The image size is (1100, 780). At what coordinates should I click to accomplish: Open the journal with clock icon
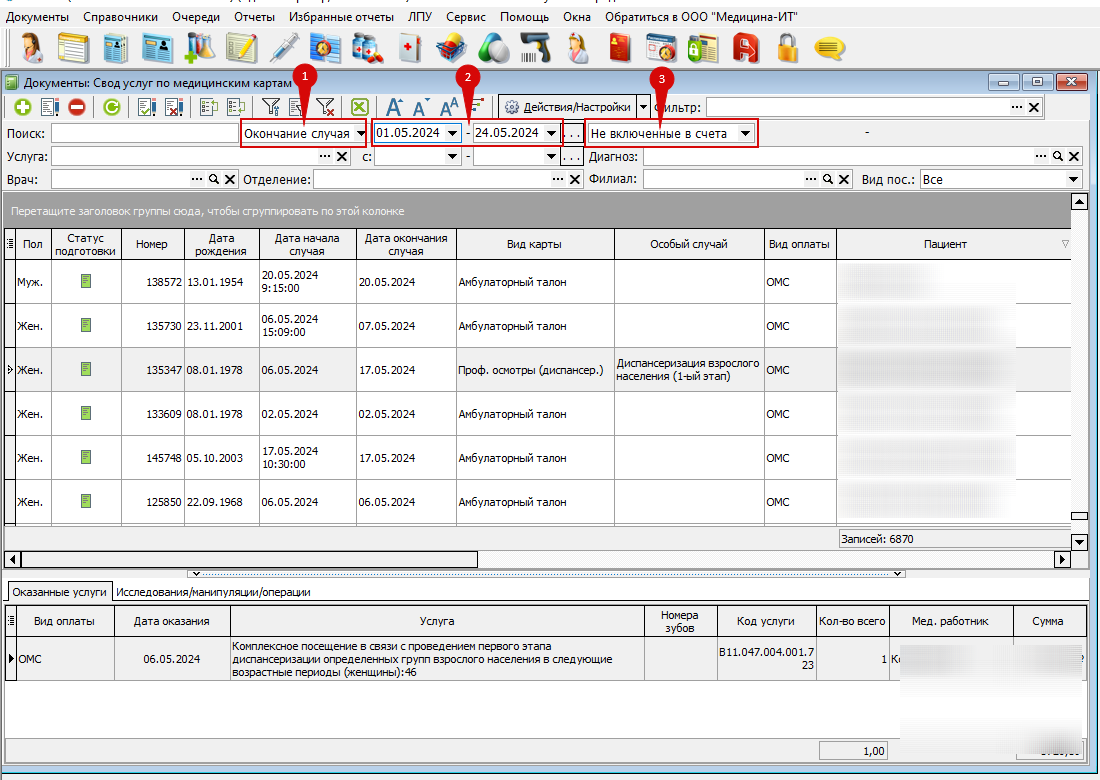[325, 49]
